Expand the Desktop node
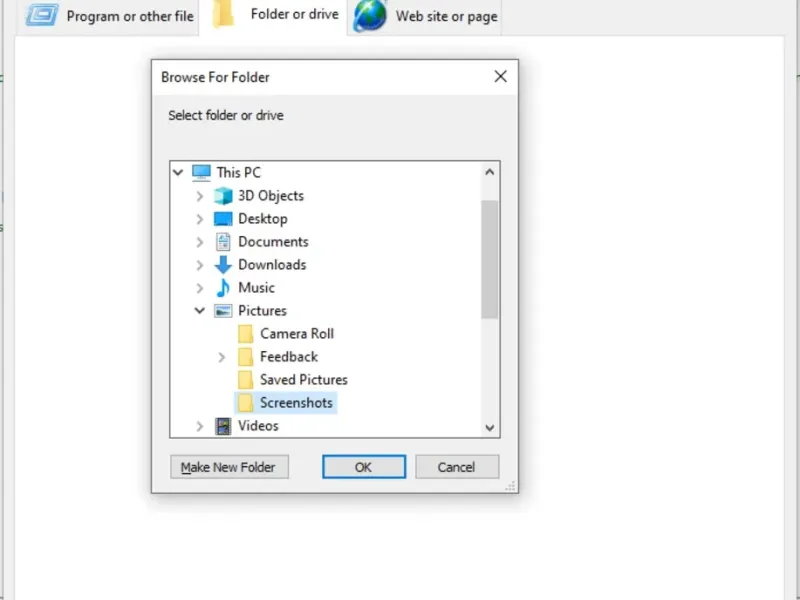The image size is (800, 600). (200, 219)
